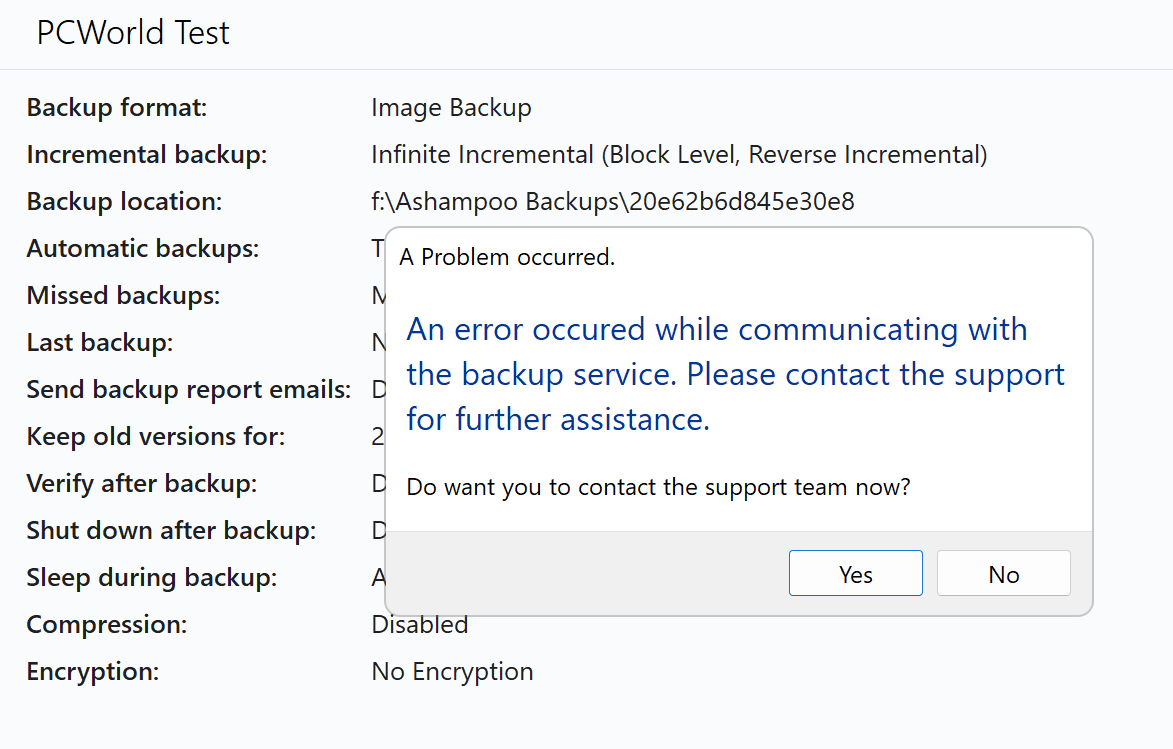
Task: Click the 'Disabled' compression value
Action: (420, 625)
